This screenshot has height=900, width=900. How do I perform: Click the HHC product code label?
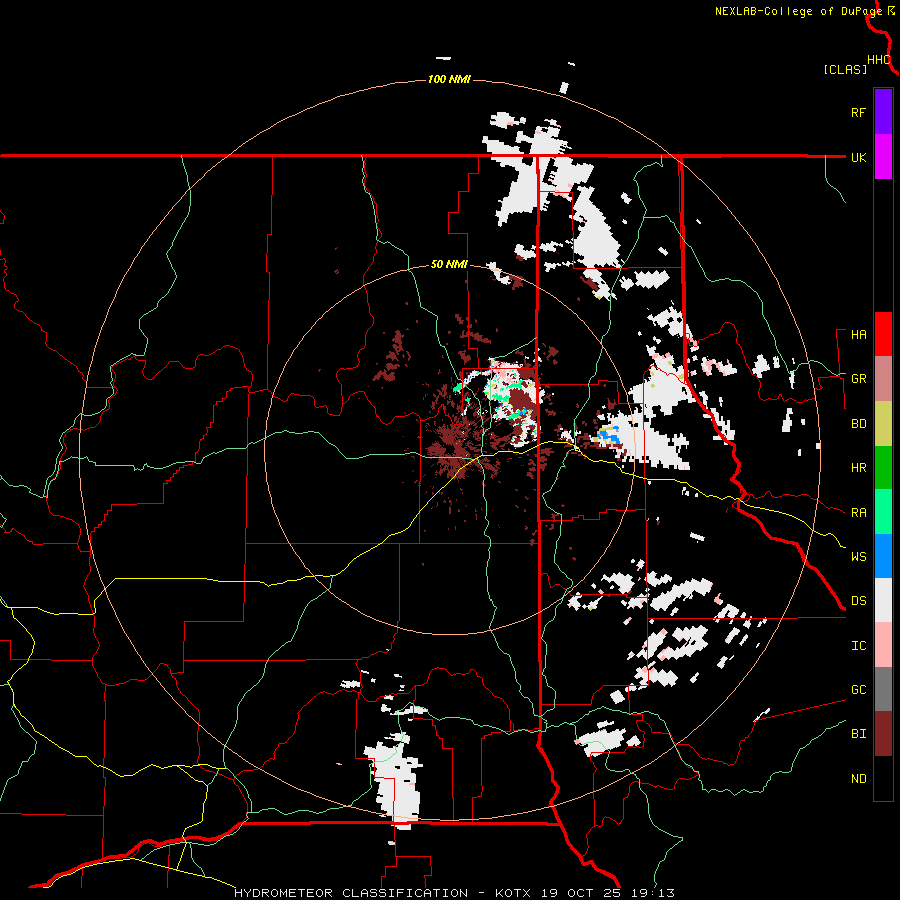[878, 60]
